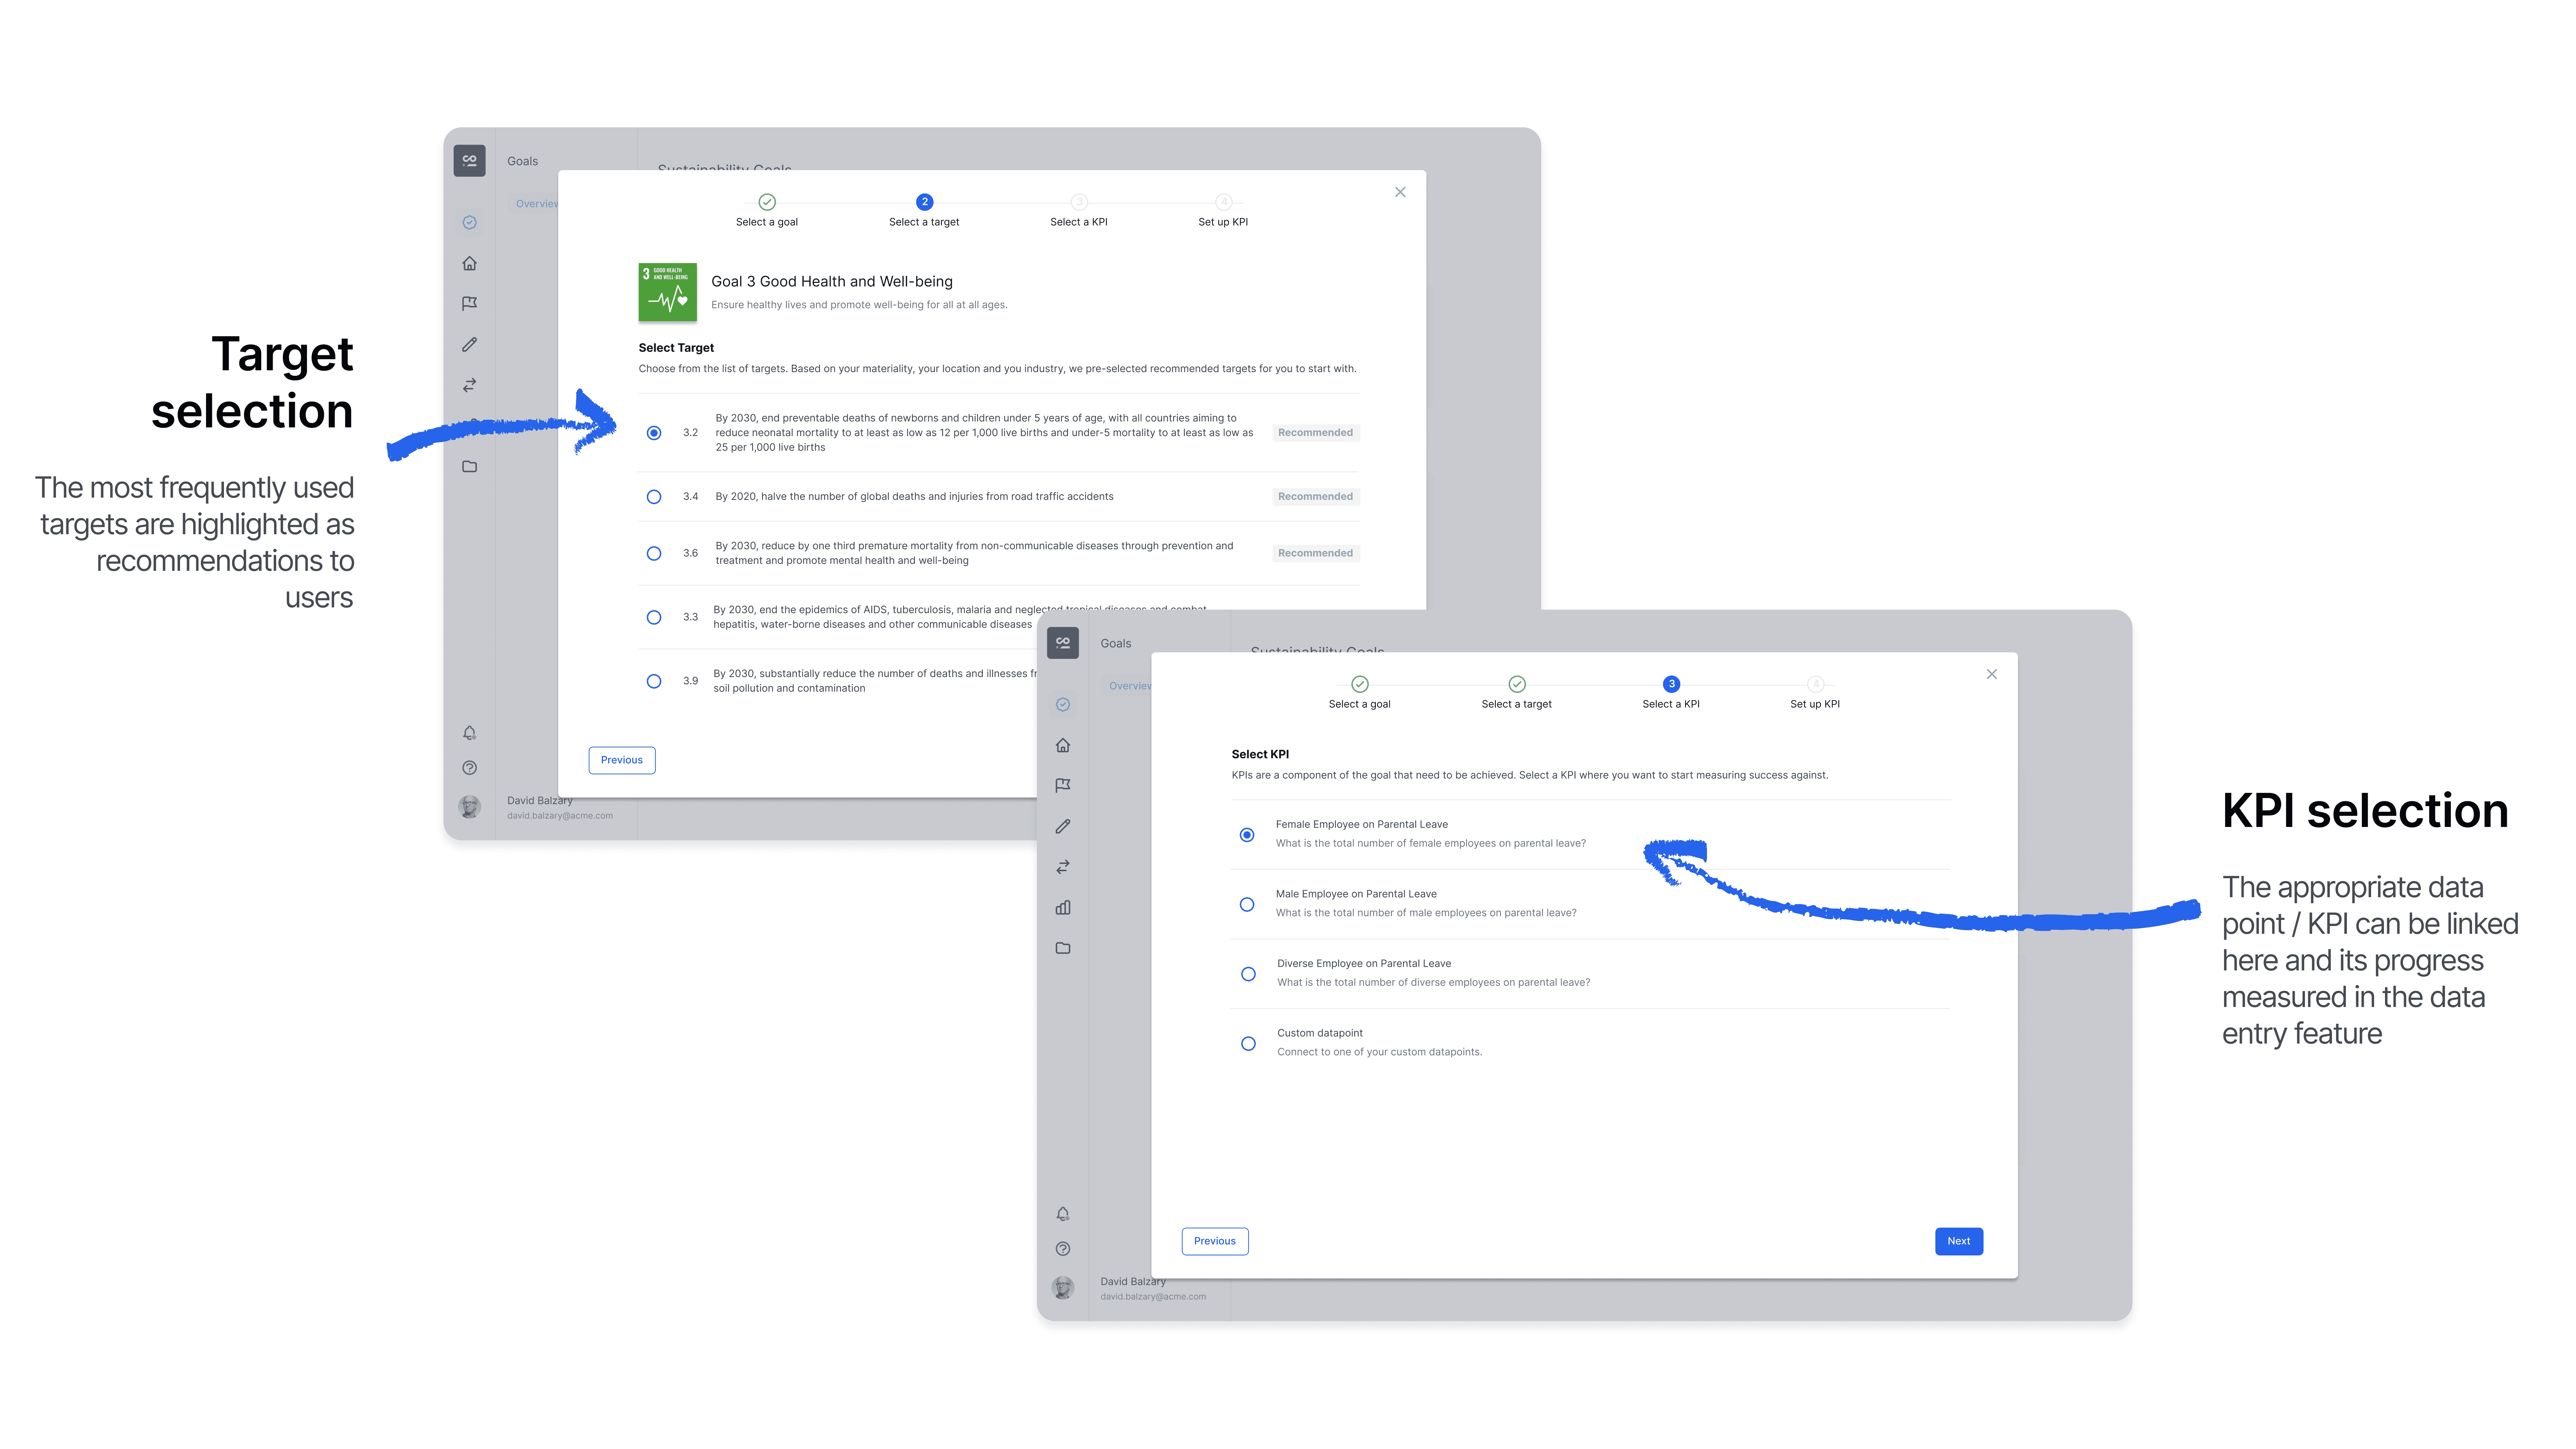Click Recommended badge on target 3.6

pos(1316,553)
